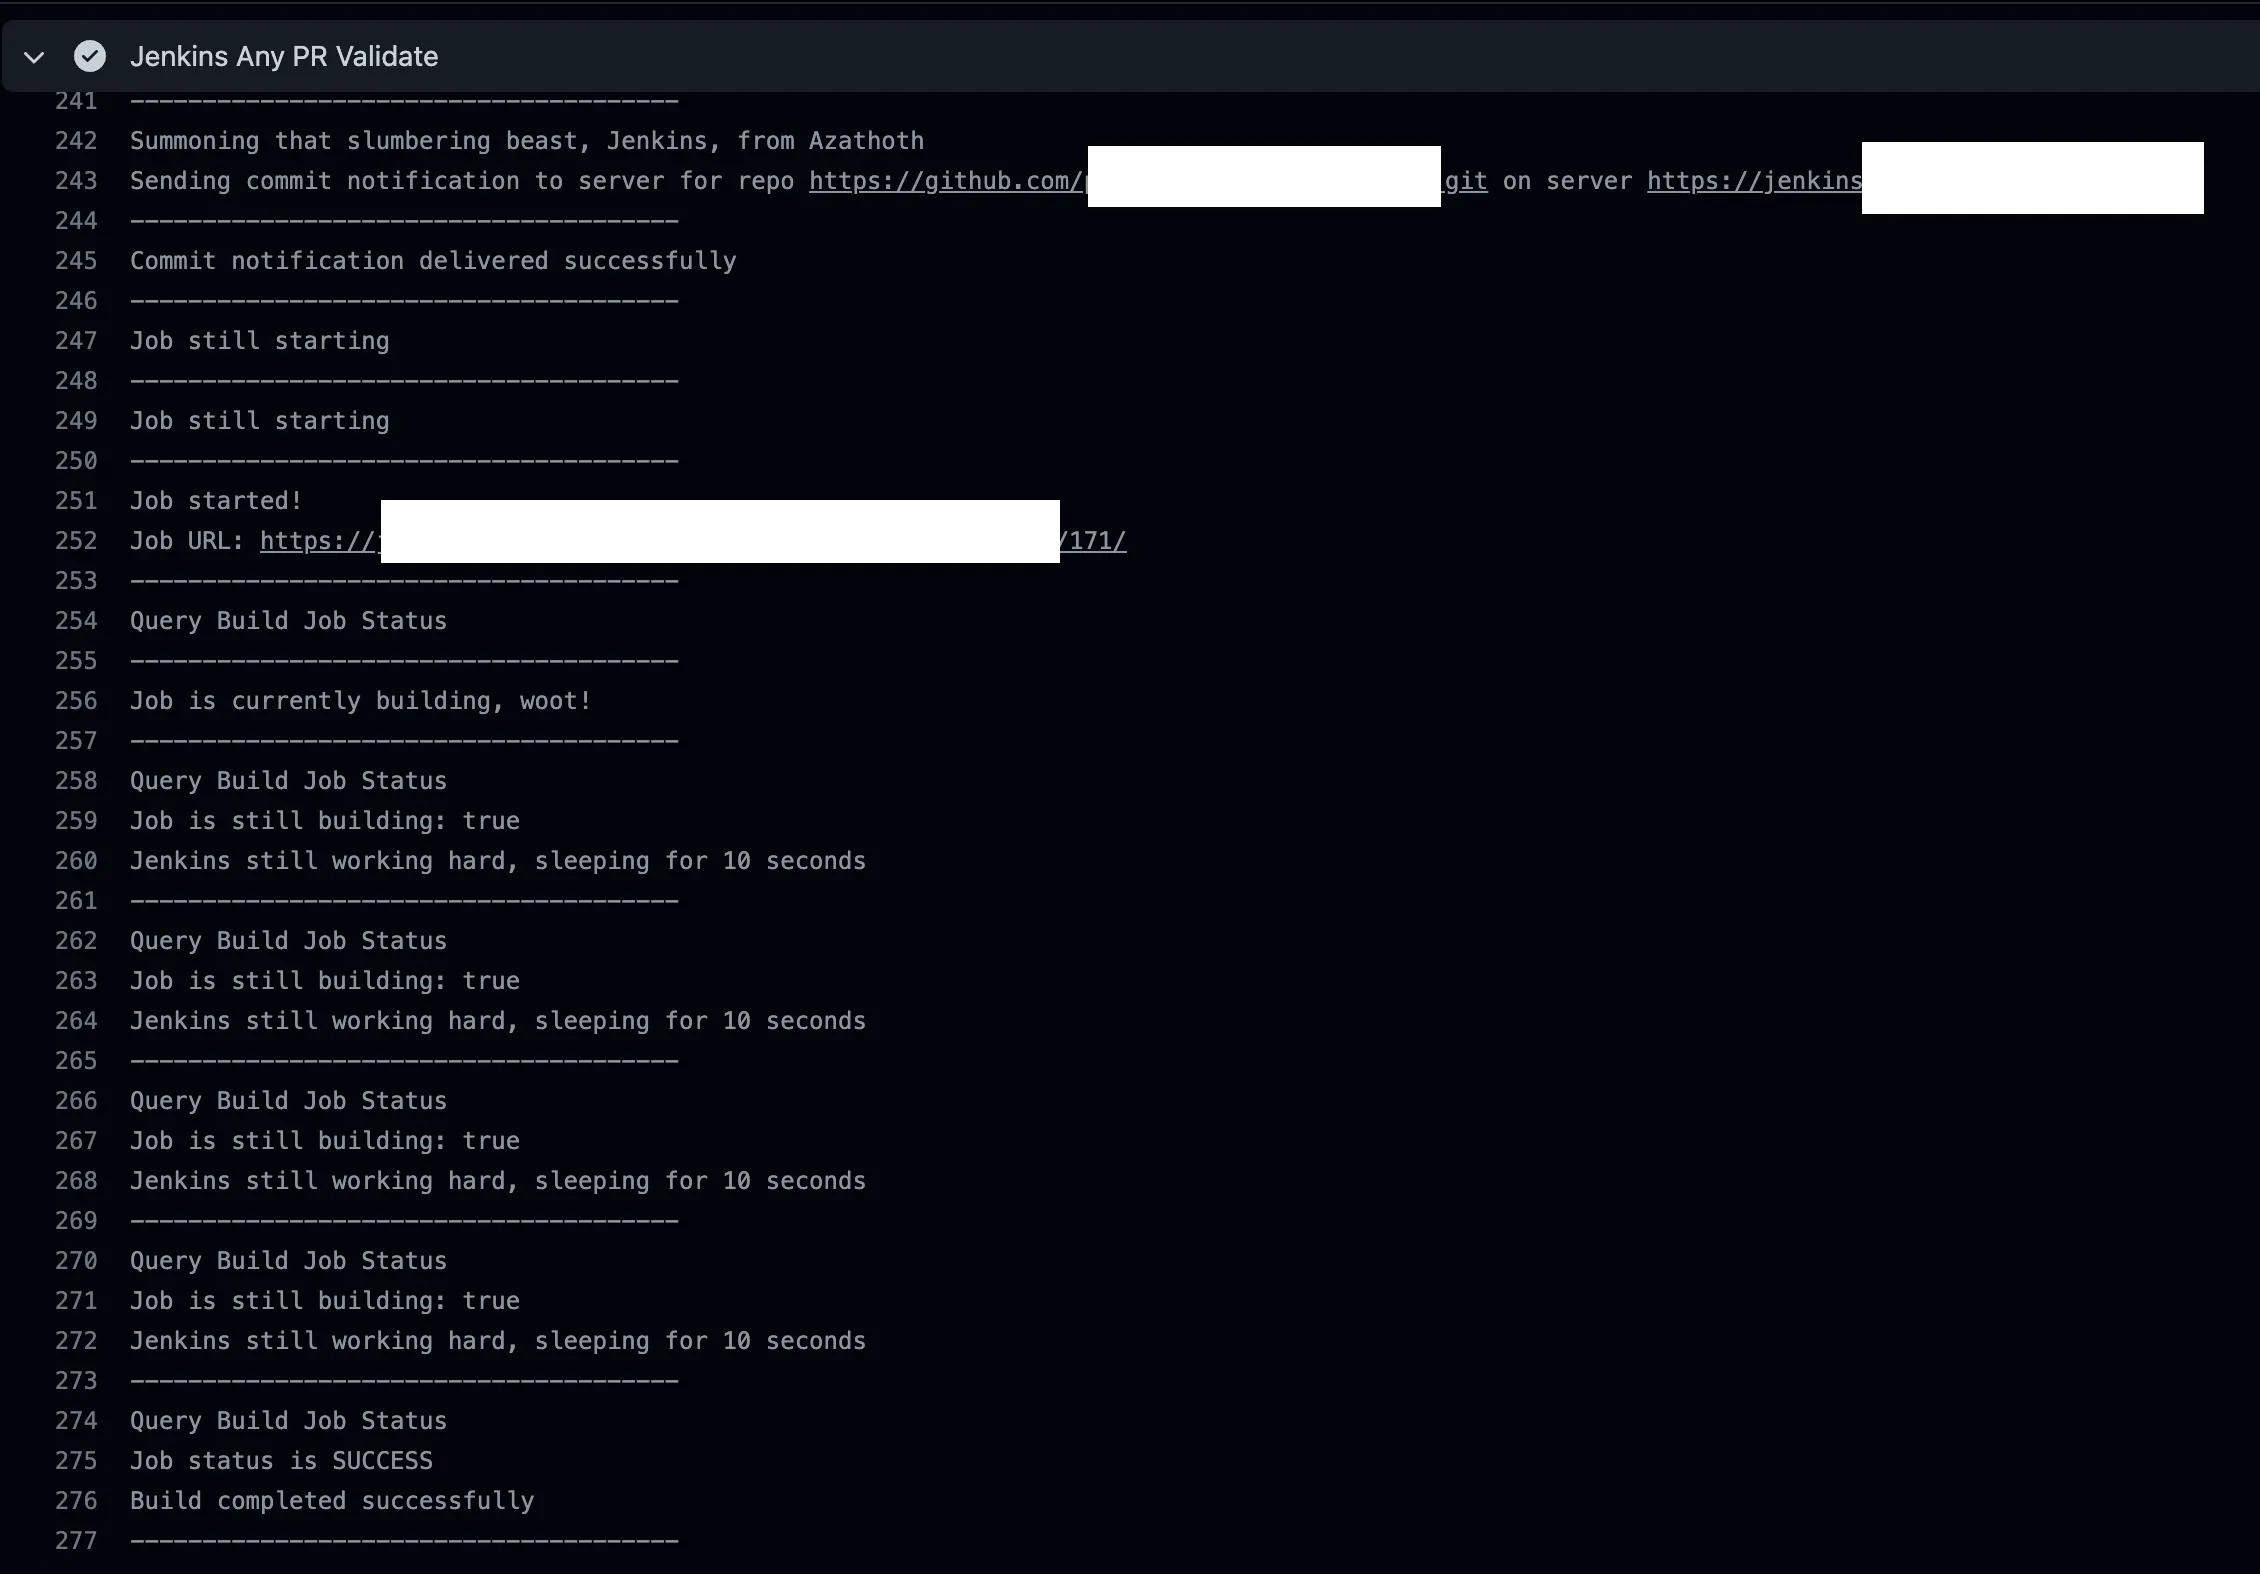Select 'Commit notification delivered successfully' log line
This screenshot has height=1574, width=2260.
(x=433, y=261)
